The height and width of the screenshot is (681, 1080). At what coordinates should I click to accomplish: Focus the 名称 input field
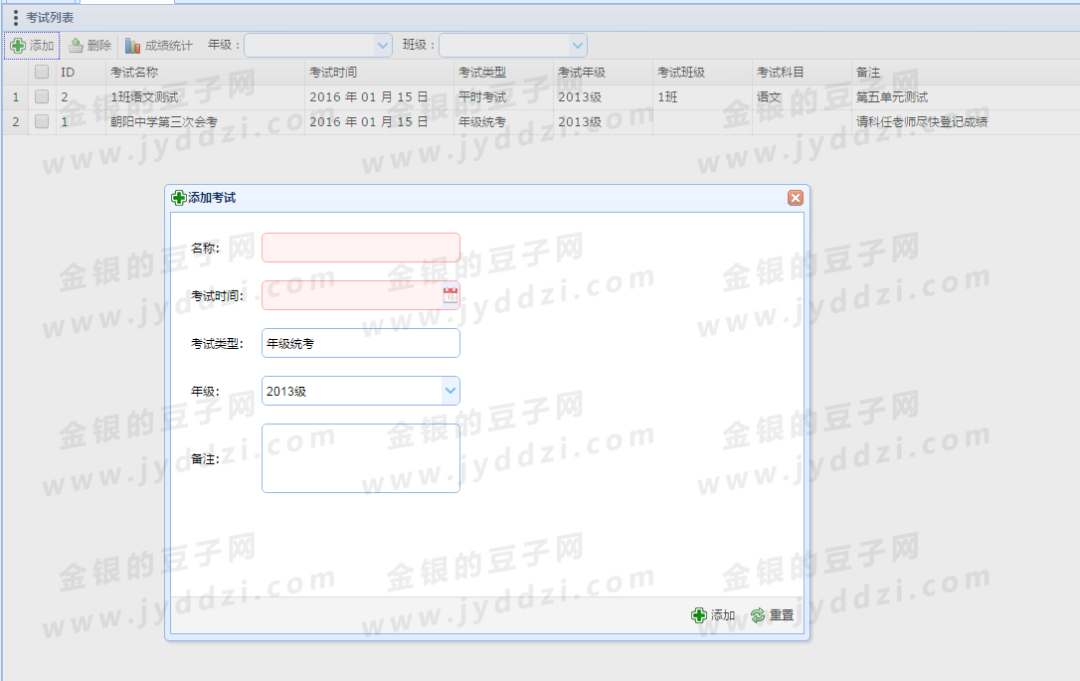tap(360, 248)
